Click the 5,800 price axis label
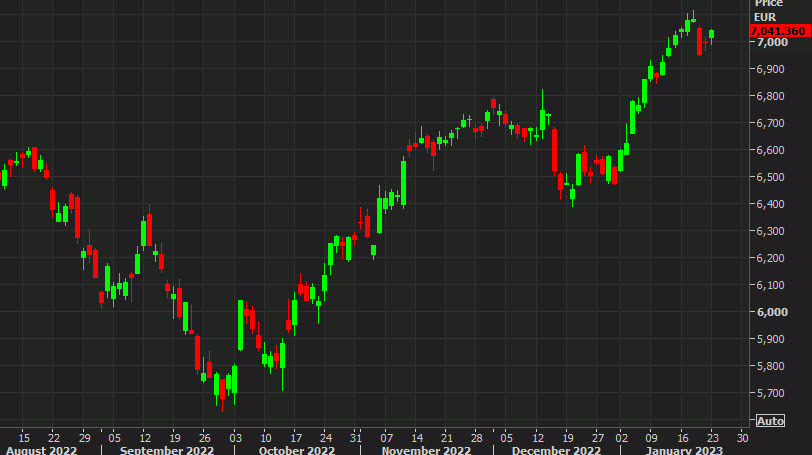 pyautogui.click(x=772, y=366)
